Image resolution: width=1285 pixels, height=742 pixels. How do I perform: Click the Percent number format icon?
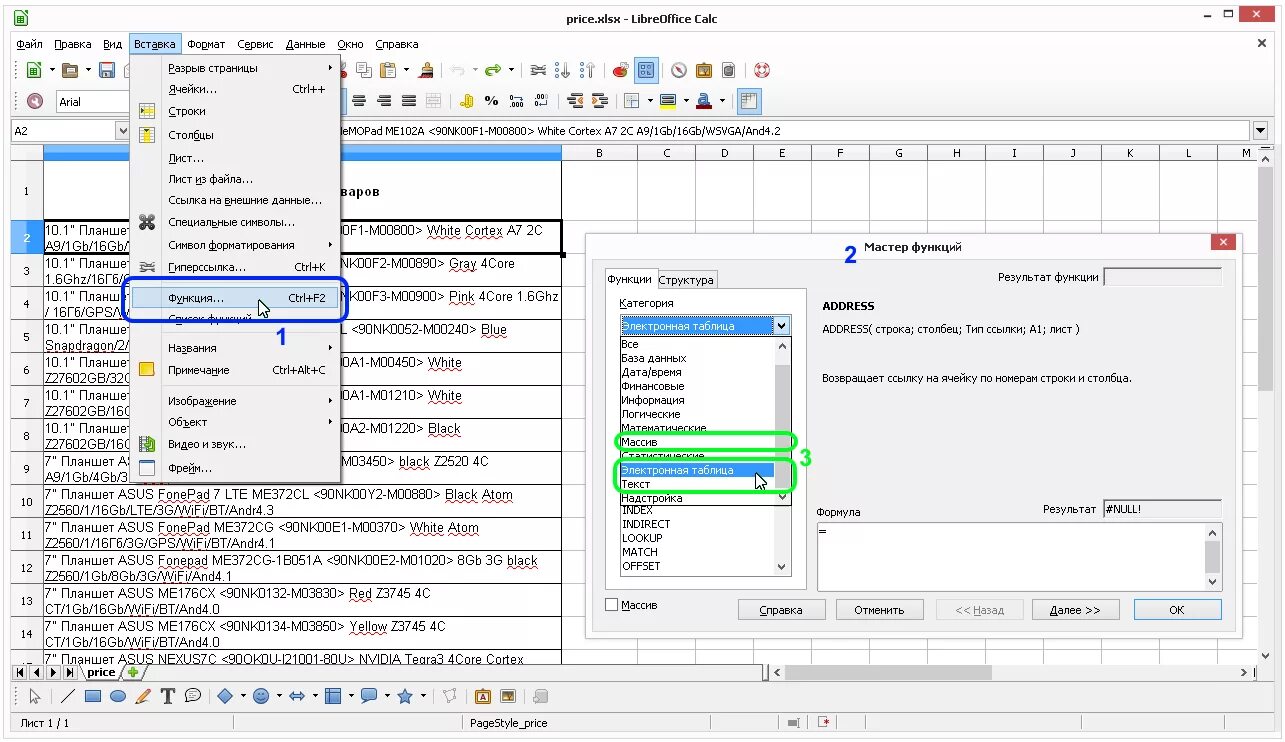[x=491, y=101]
